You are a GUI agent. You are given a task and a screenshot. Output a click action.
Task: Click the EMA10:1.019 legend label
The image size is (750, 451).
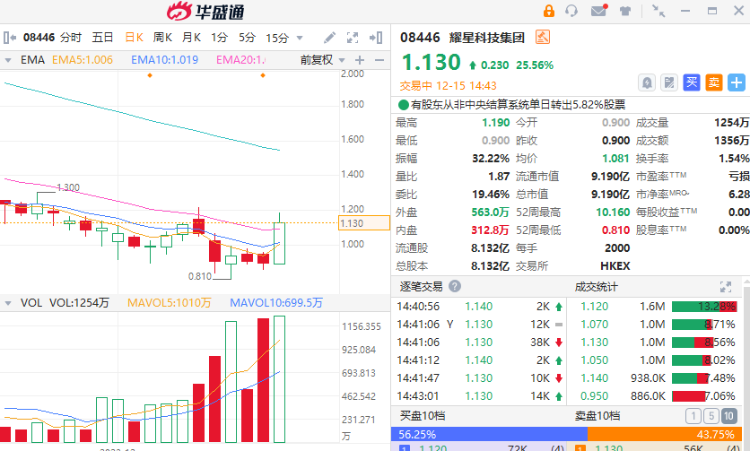165,60
